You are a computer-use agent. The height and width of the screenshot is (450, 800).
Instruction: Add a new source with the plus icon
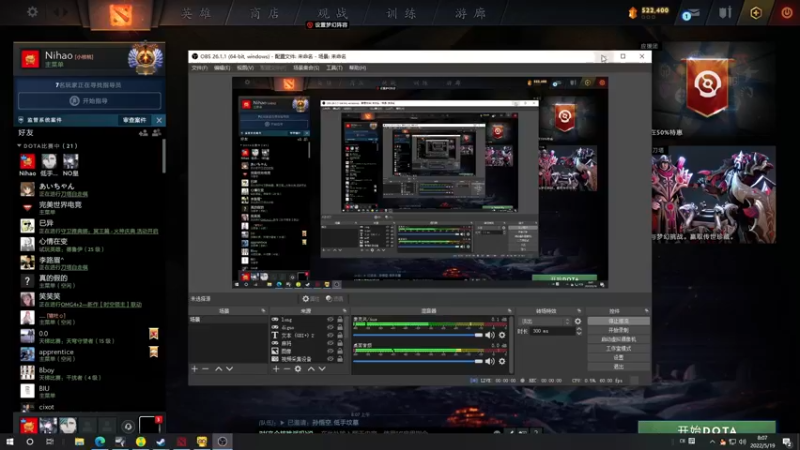pyautogui.click(x=276, y=368)
